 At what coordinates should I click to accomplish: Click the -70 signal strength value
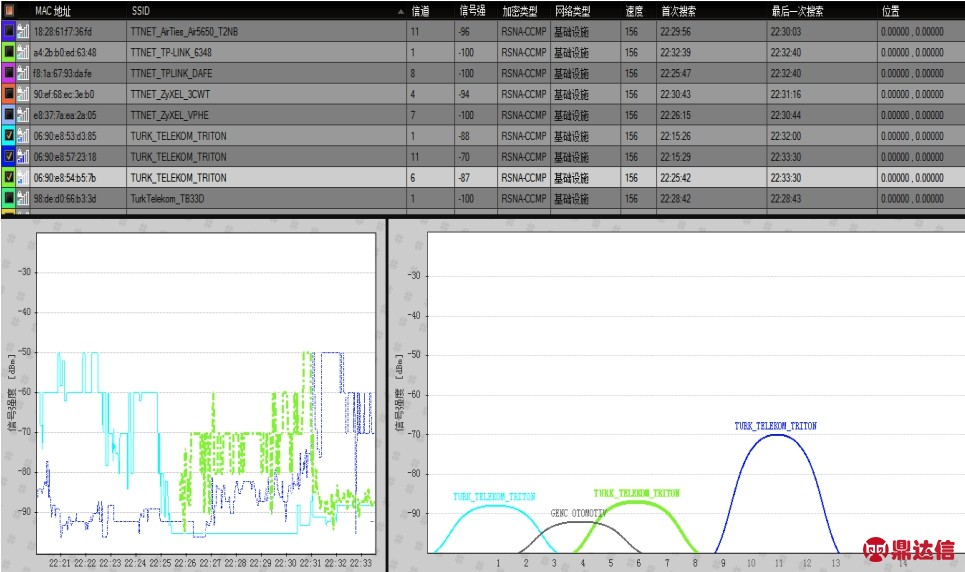pos(464,157)
